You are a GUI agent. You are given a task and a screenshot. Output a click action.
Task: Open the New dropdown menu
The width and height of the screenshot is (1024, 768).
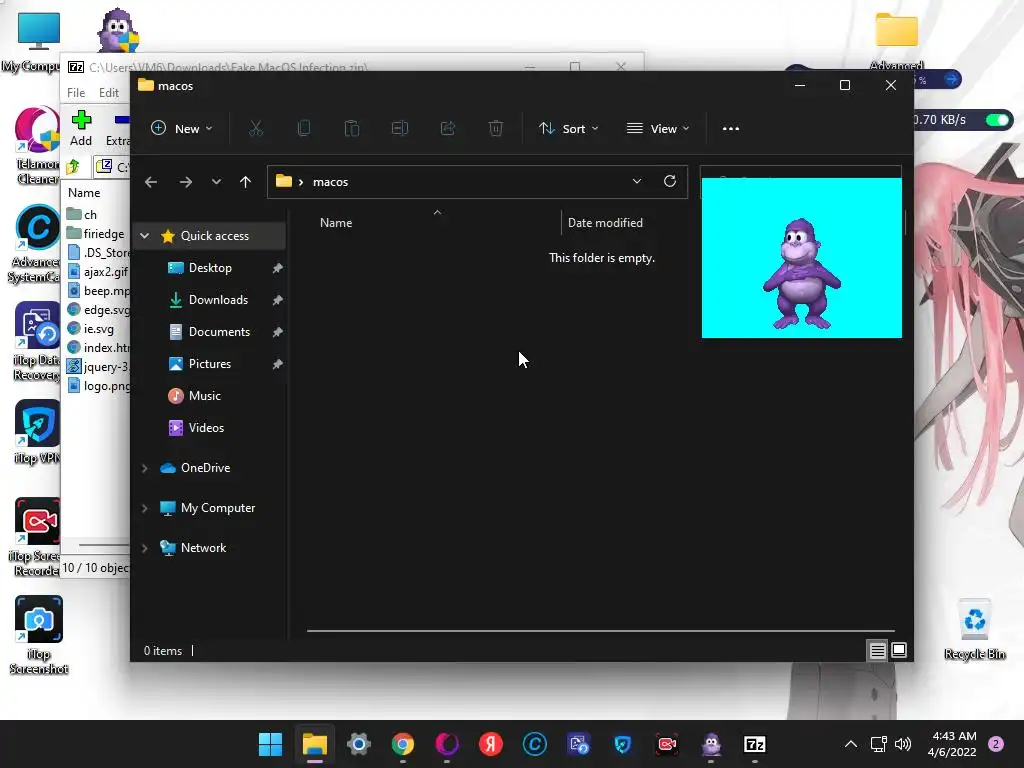click(182, 129)
